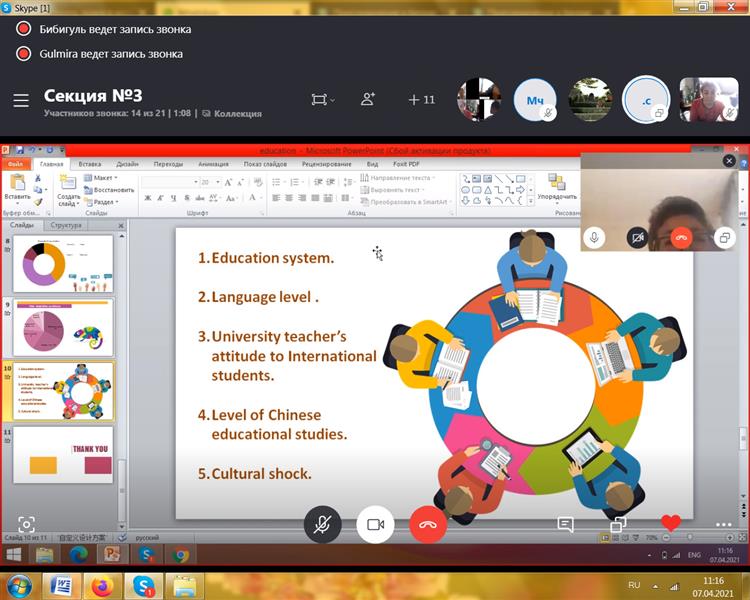Viewport: 750px width, 600px height.
Task: Unmute the microphone in Skype call controls
Action: point(322,524)
